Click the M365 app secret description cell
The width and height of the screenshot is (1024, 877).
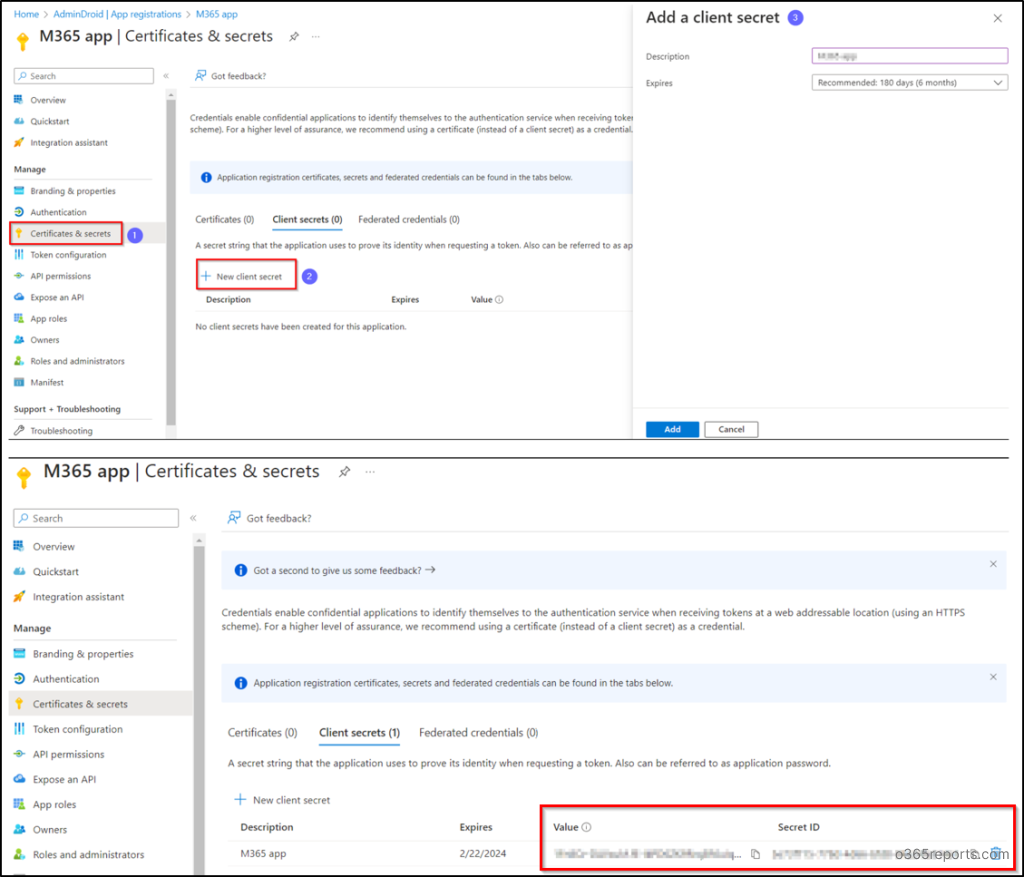coord(263,853)
